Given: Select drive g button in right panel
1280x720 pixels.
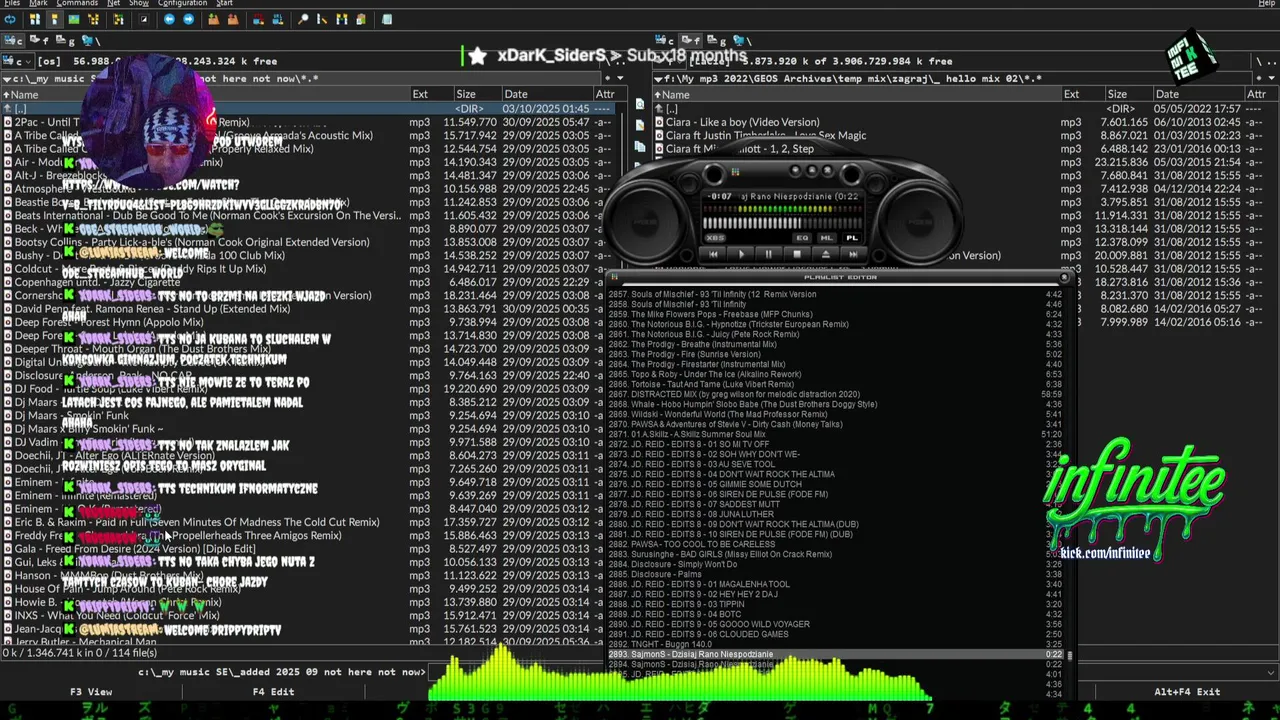Looking at the screenshot, I should (x=717, y=41).
